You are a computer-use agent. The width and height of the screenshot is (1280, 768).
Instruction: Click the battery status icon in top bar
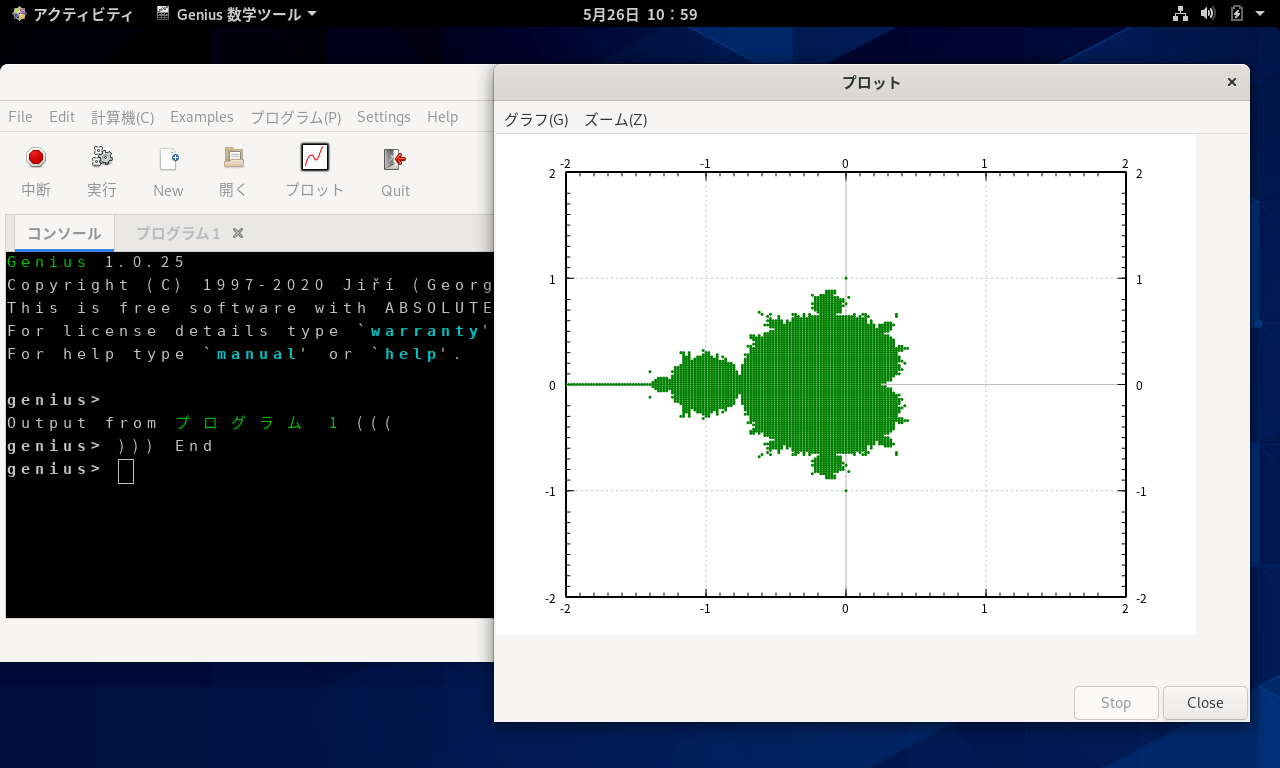pyautogui.click(x=1237, y=14)
